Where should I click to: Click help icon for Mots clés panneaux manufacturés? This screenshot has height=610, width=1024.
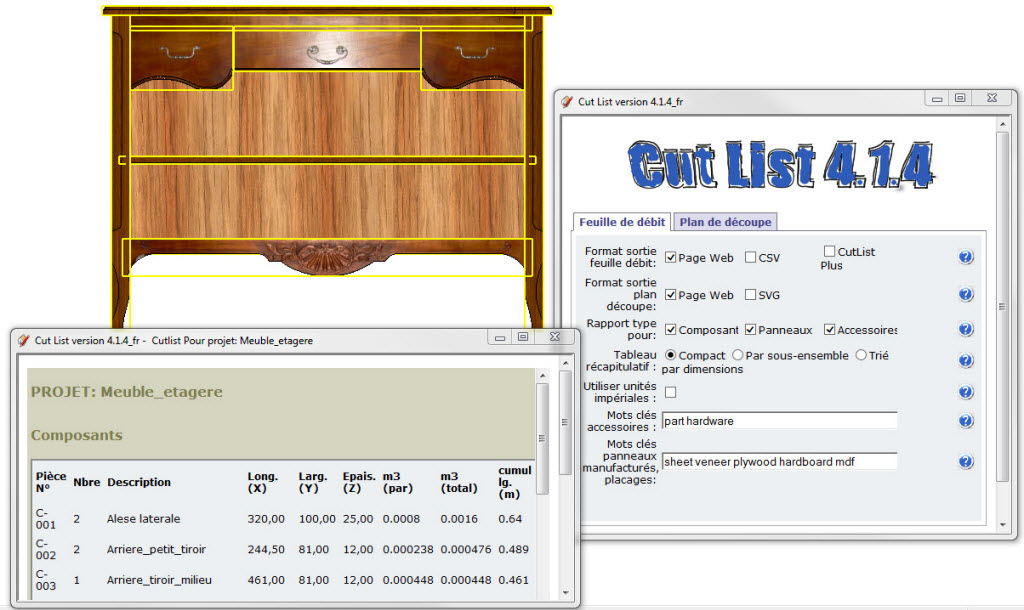[965, 462]
